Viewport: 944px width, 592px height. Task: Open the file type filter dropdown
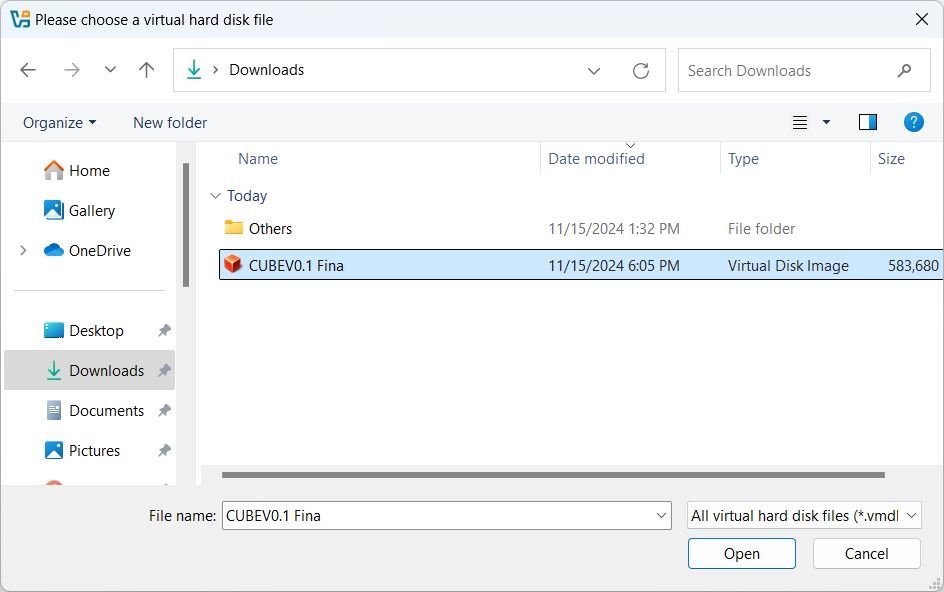pyautogui.click(x=804, y=516)
